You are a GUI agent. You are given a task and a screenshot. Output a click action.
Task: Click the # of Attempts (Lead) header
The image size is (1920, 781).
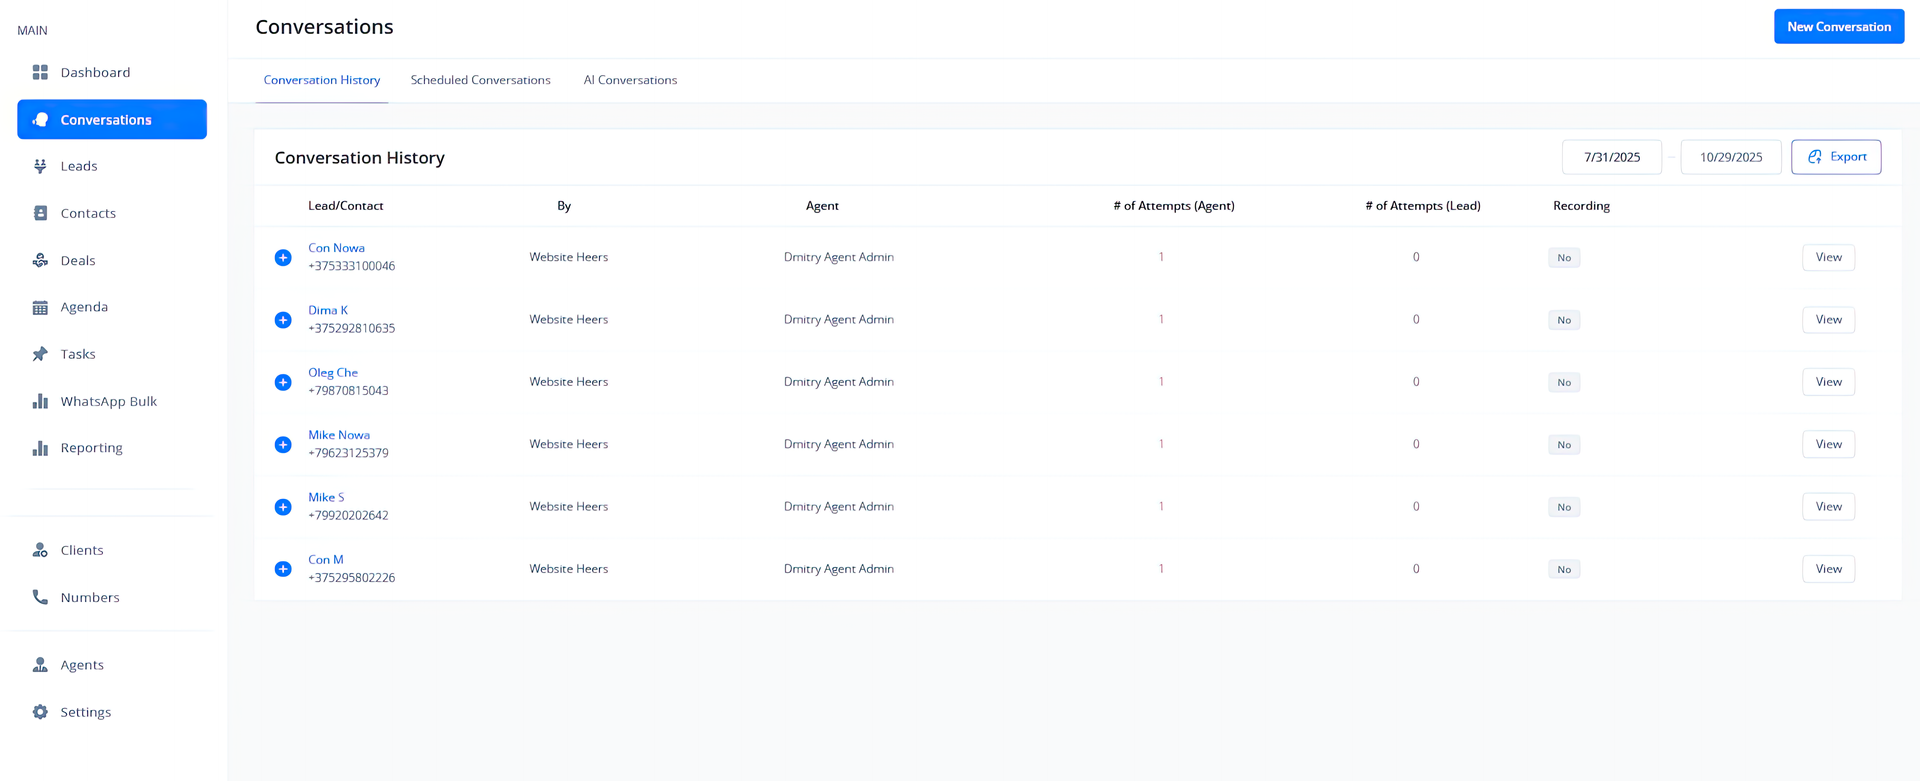click(1423, 206)
